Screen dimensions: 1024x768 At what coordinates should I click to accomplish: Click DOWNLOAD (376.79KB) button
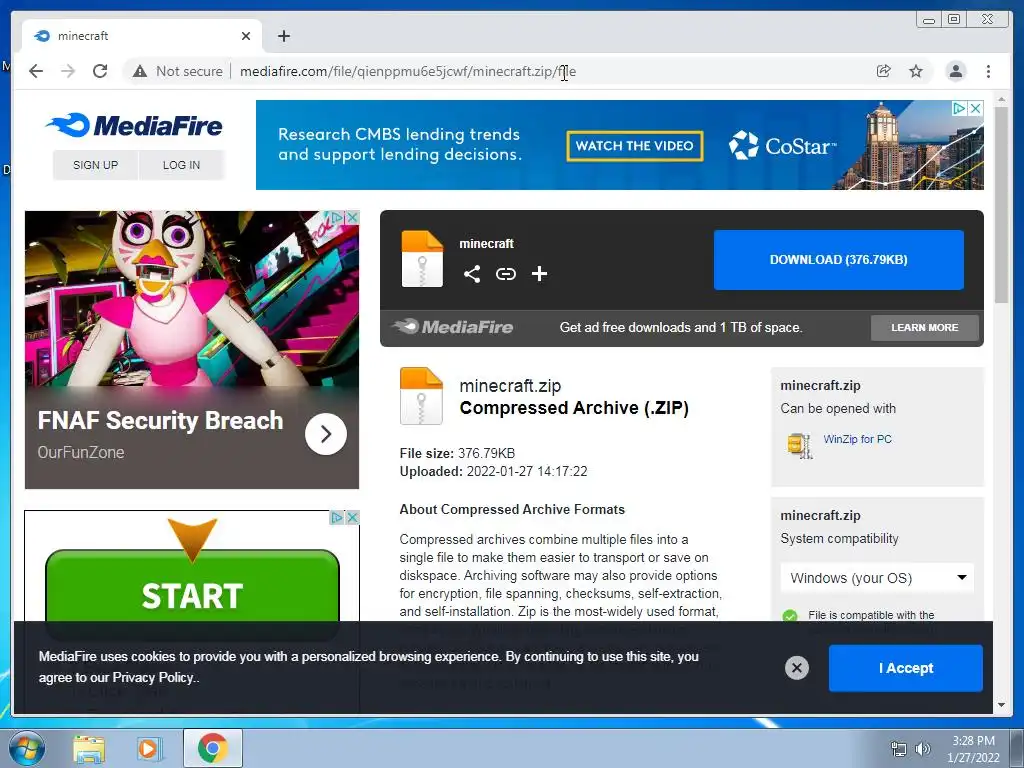tap(839, 260)
